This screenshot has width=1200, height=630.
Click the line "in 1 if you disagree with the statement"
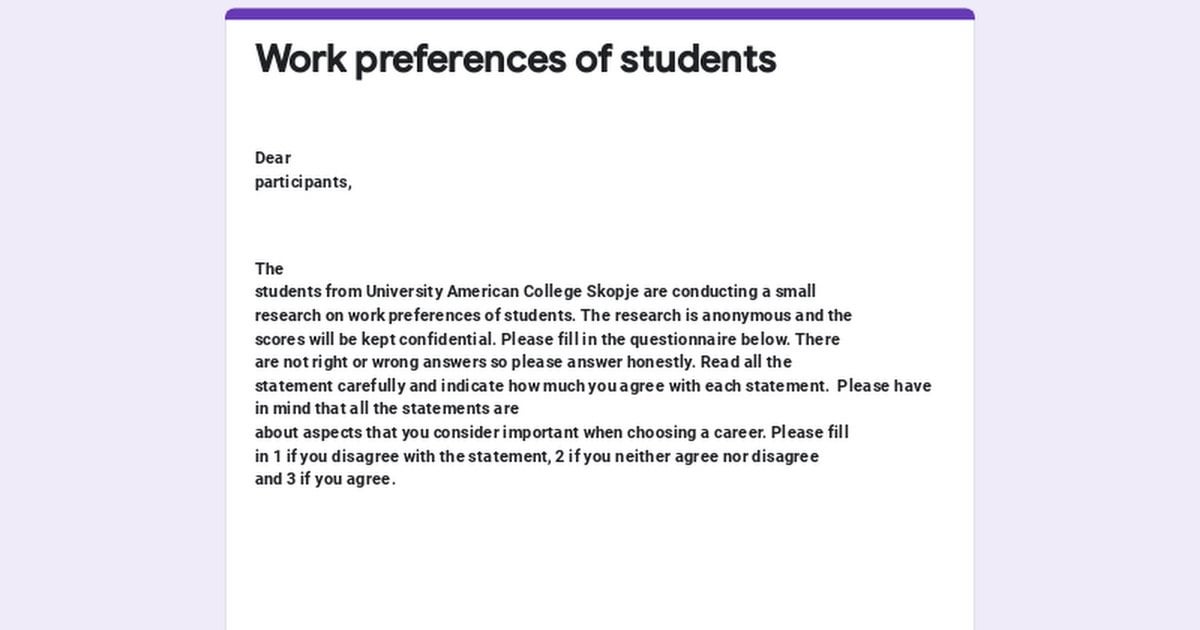click(x=537, y=456)
